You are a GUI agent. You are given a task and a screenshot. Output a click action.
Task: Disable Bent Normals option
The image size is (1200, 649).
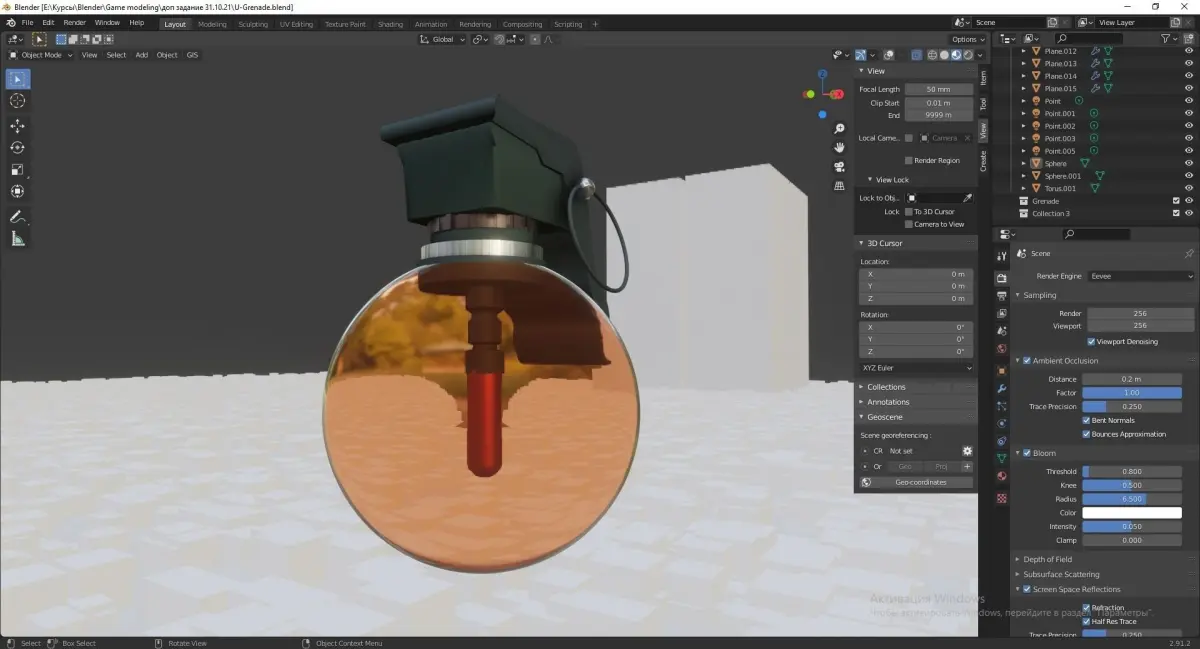(x=1087, y=421)
